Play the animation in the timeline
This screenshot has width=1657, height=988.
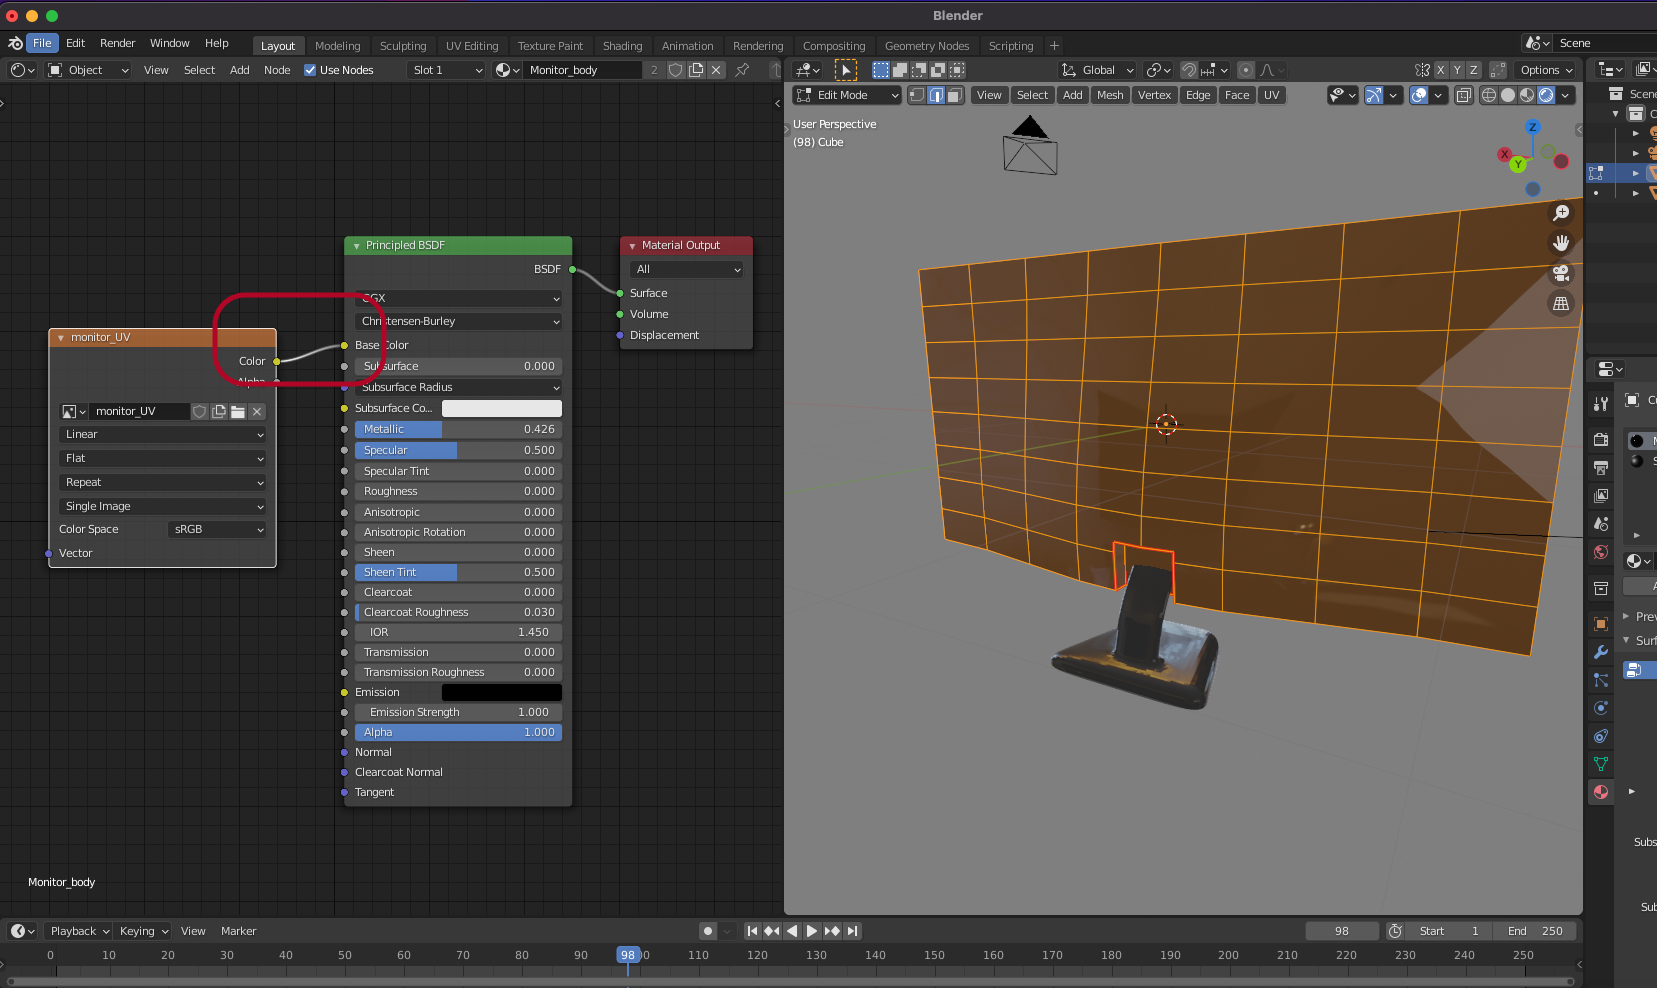pyautogui.click(x=812, y=931)
